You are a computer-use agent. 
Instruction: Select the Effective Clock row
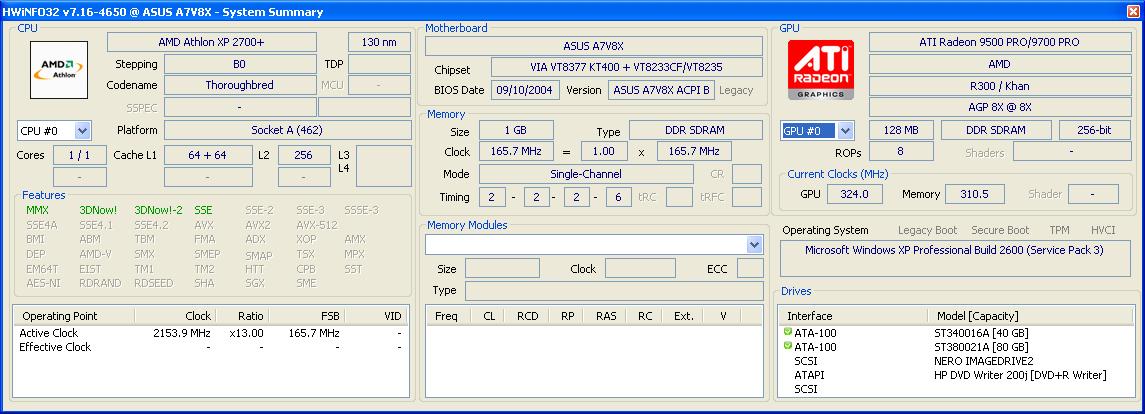click(210, 347)
